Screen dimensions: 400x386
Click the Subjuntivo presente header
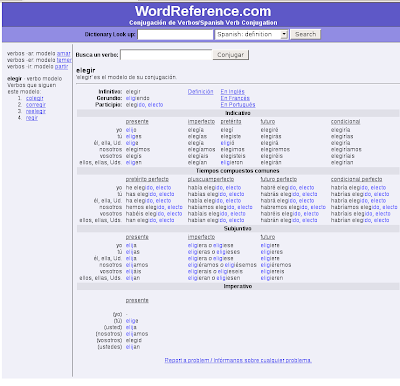(137, 237)
